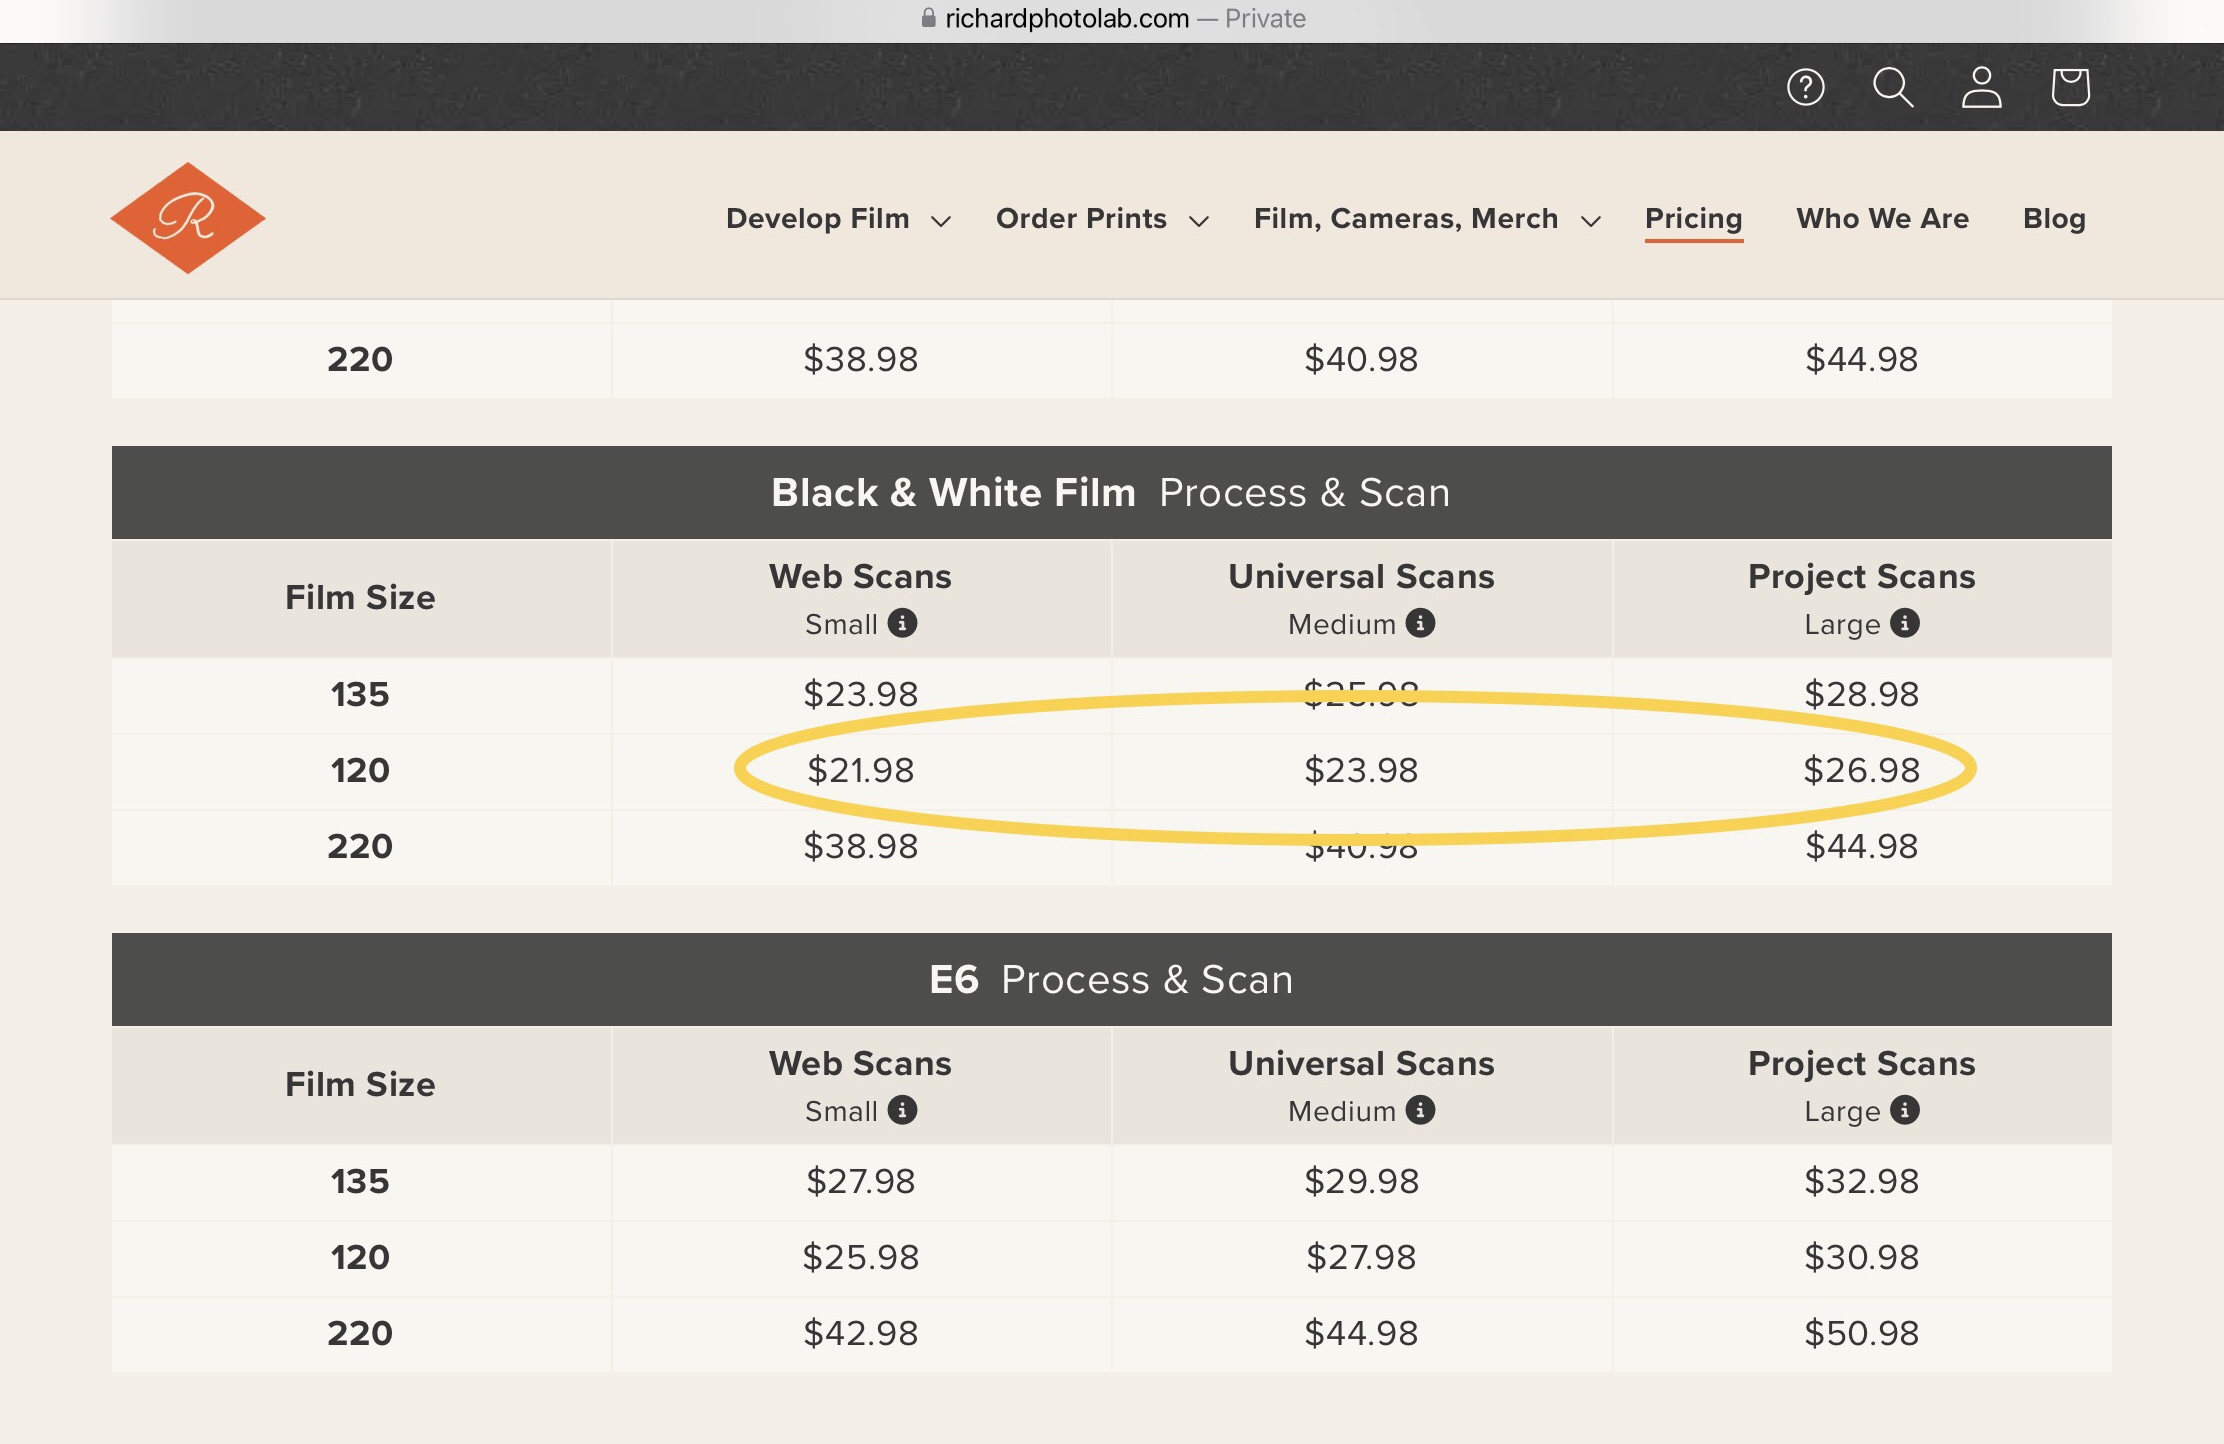The width and height of the screenshot is (2224, 1444).
Task: Click the $30.98 E6 120 Project Scans price
Action: [x=1861, y=1257]
